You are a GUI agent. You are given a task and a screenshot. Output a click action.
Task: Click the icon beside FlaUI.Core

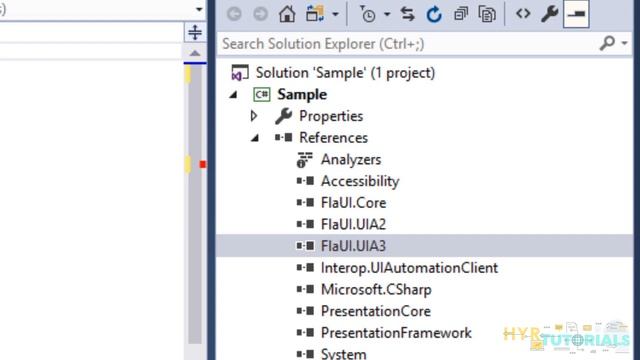[305, 202]
